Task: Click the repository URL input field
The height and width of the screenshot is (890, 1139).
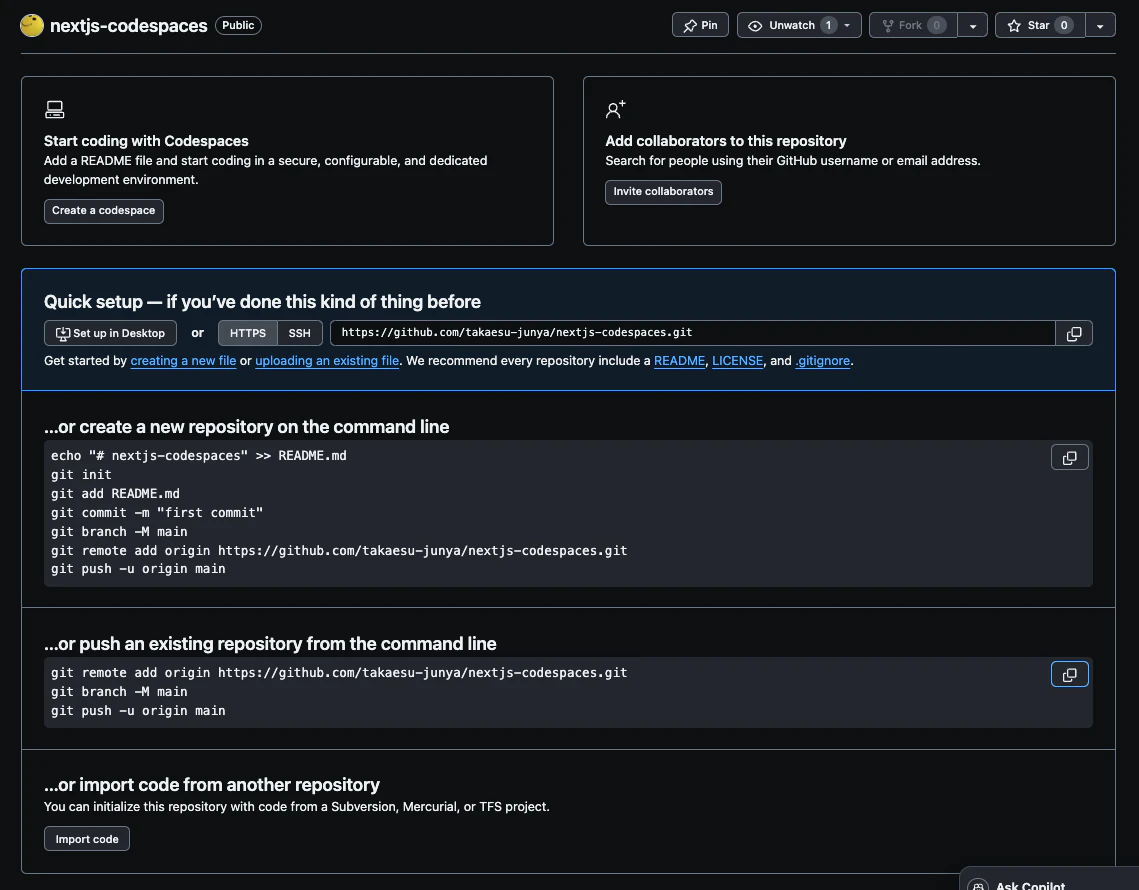Action: point(692,333)
